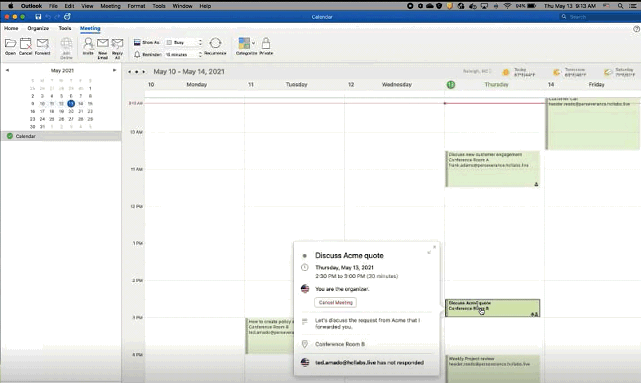Click the save icon in the title bar
The width and height of the screenshot is (641, 383).
[38, 17]
